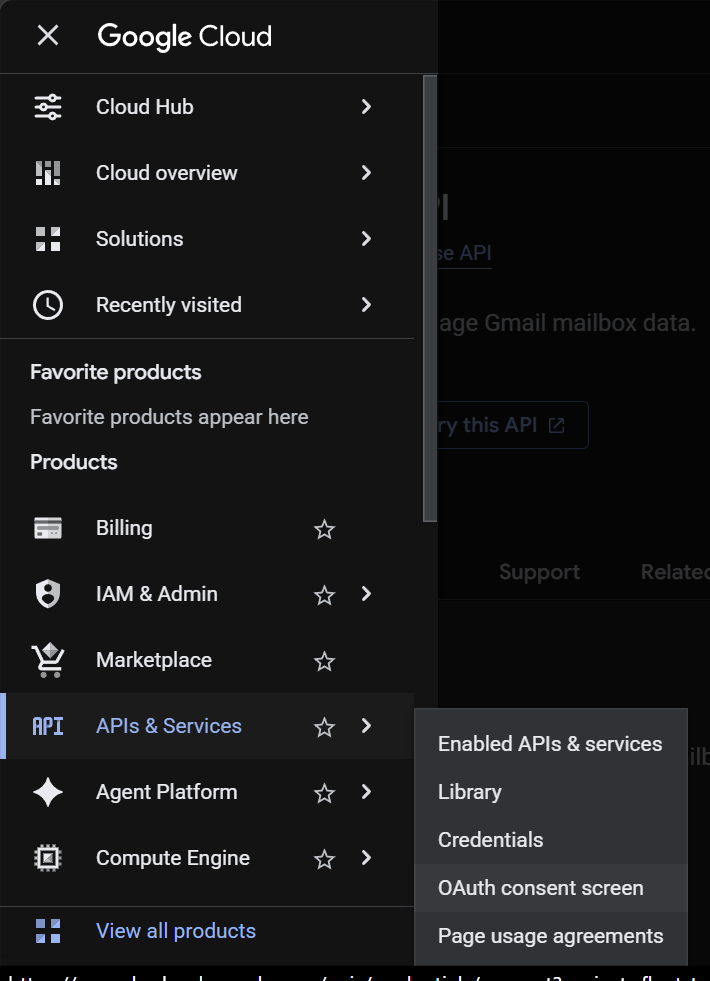710x981 pixels.
Task: Click the 'Favorite products' heading text
Action: point(116,372)
